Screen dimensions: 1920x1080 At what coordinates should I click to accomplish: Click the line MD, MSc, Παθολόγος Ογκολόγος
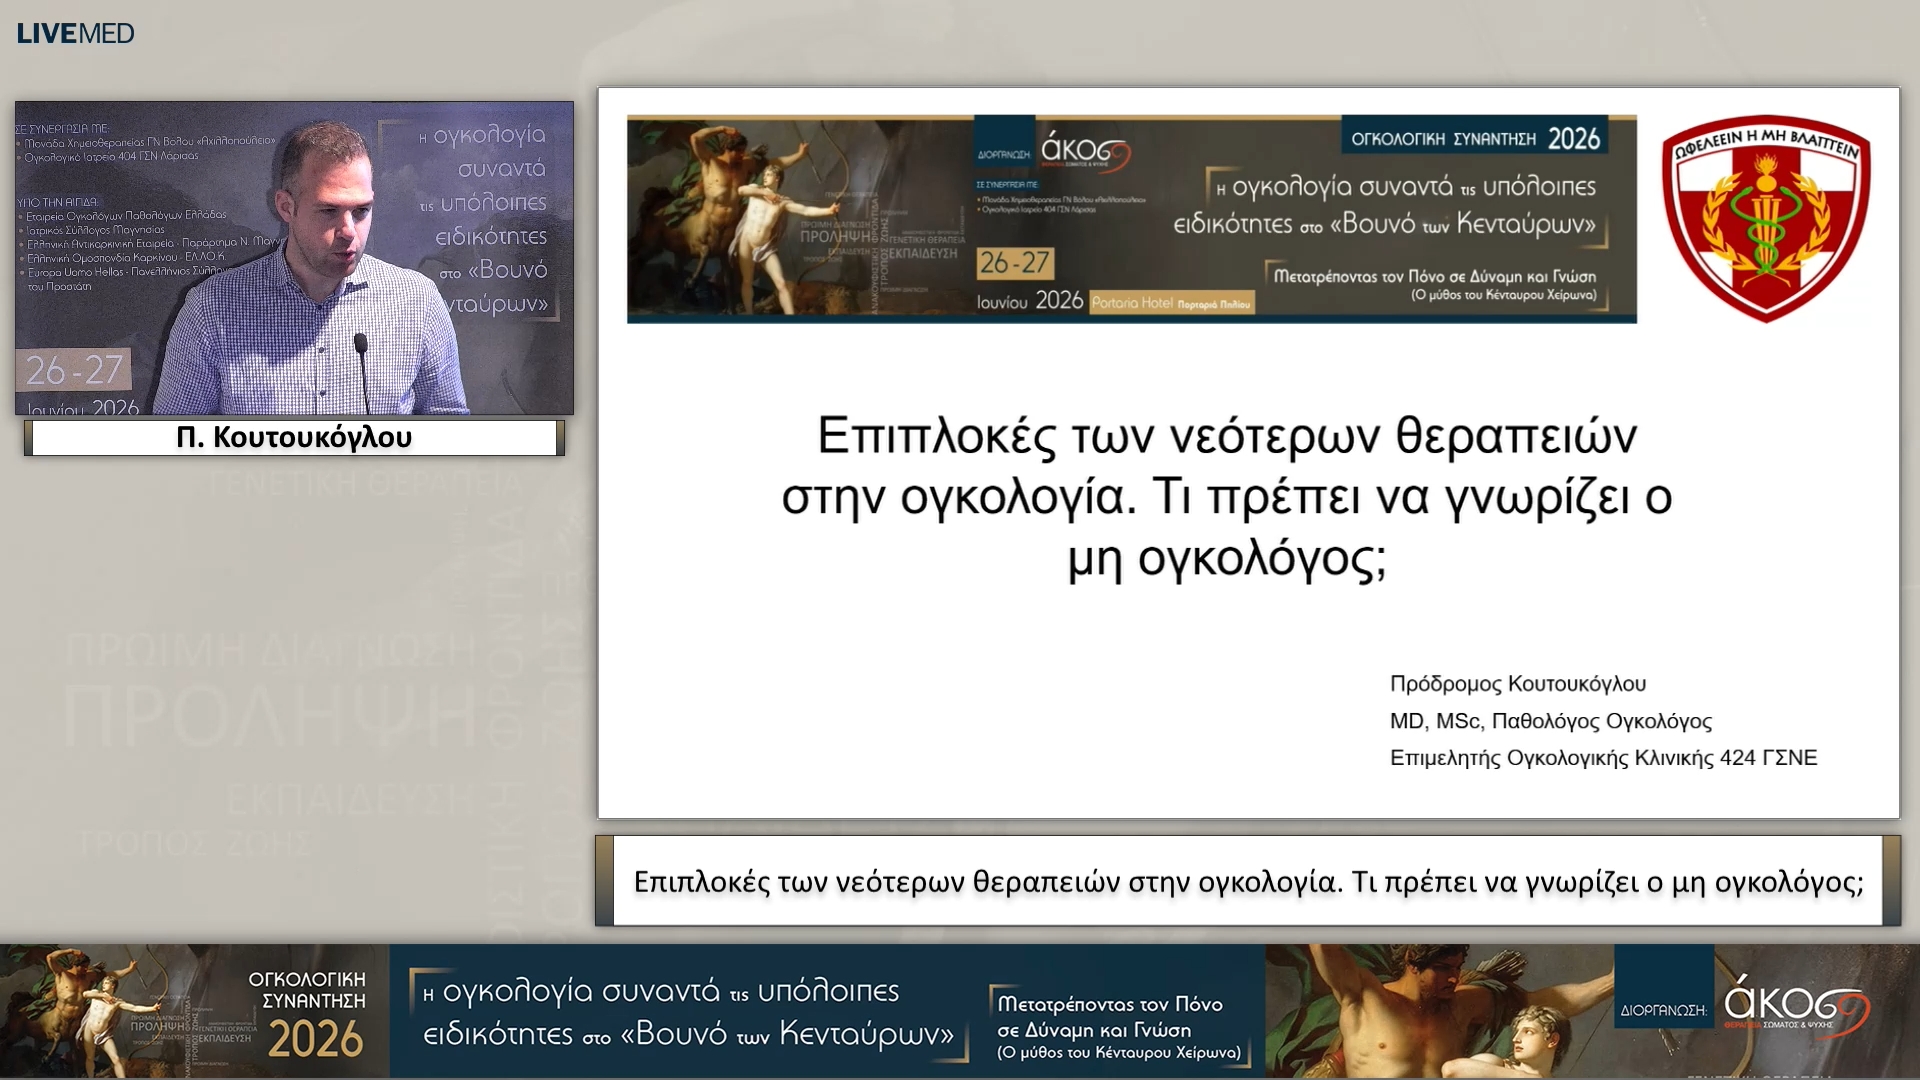point(1550,721)
